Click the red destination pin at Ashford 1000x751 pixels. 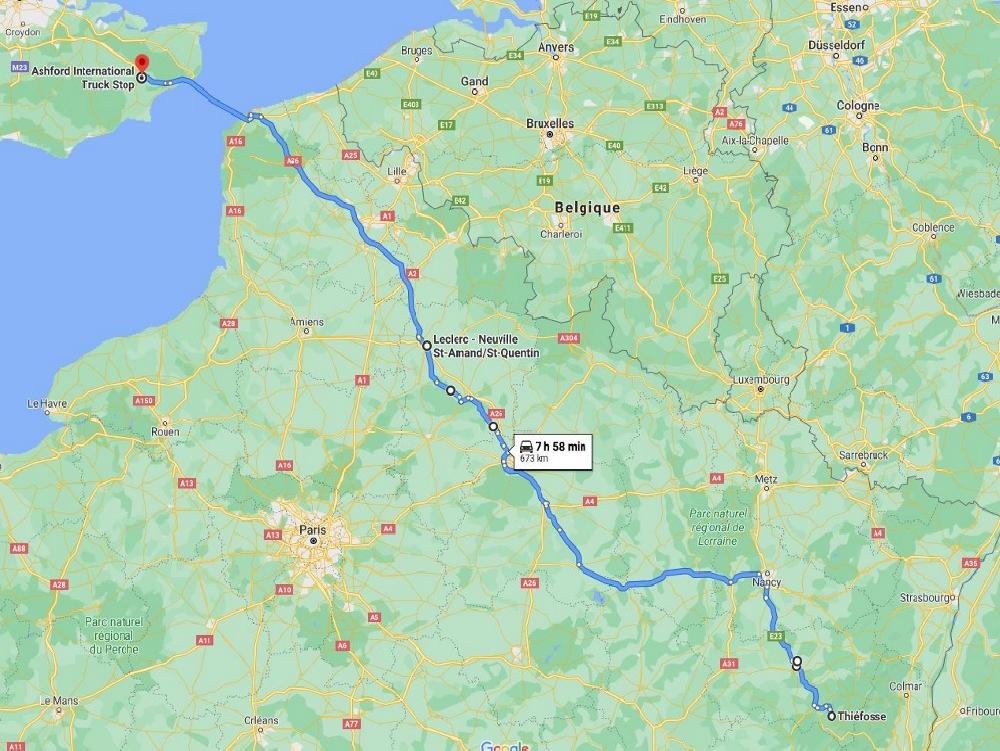click(x=142, y=64)
